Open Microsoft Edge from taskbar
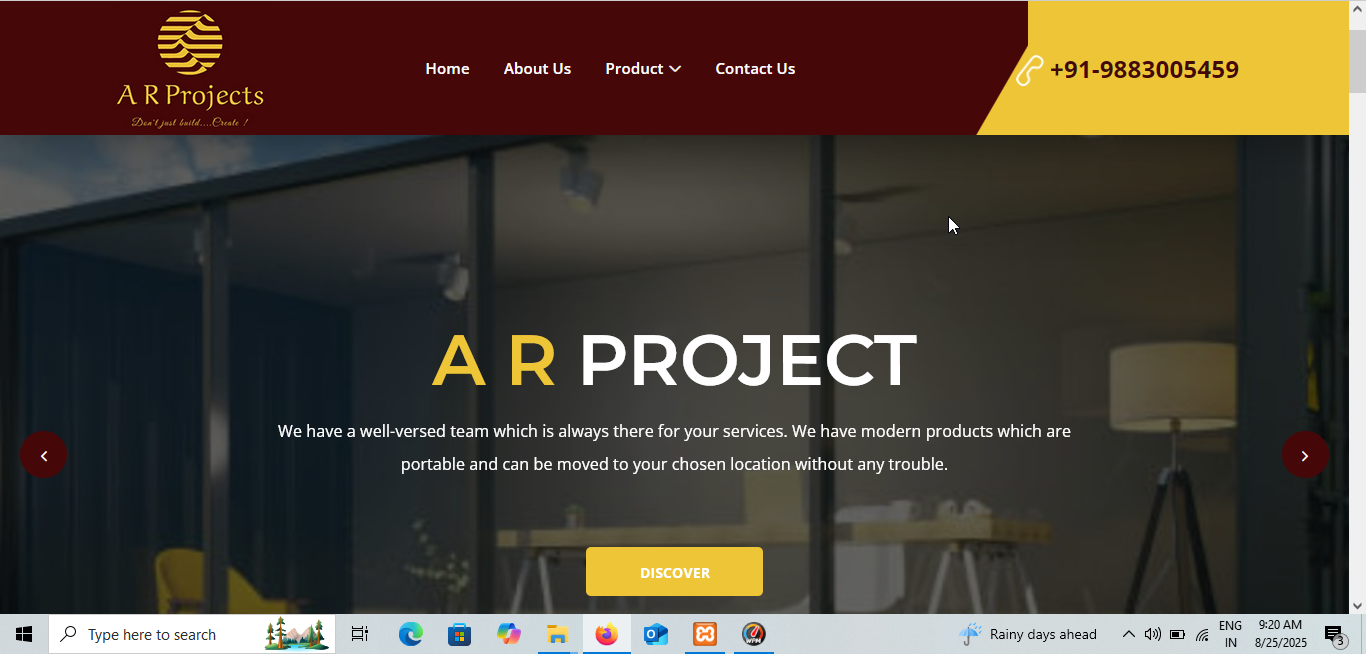The width and height of the screenshot is (1366, 654). (410, 634)
